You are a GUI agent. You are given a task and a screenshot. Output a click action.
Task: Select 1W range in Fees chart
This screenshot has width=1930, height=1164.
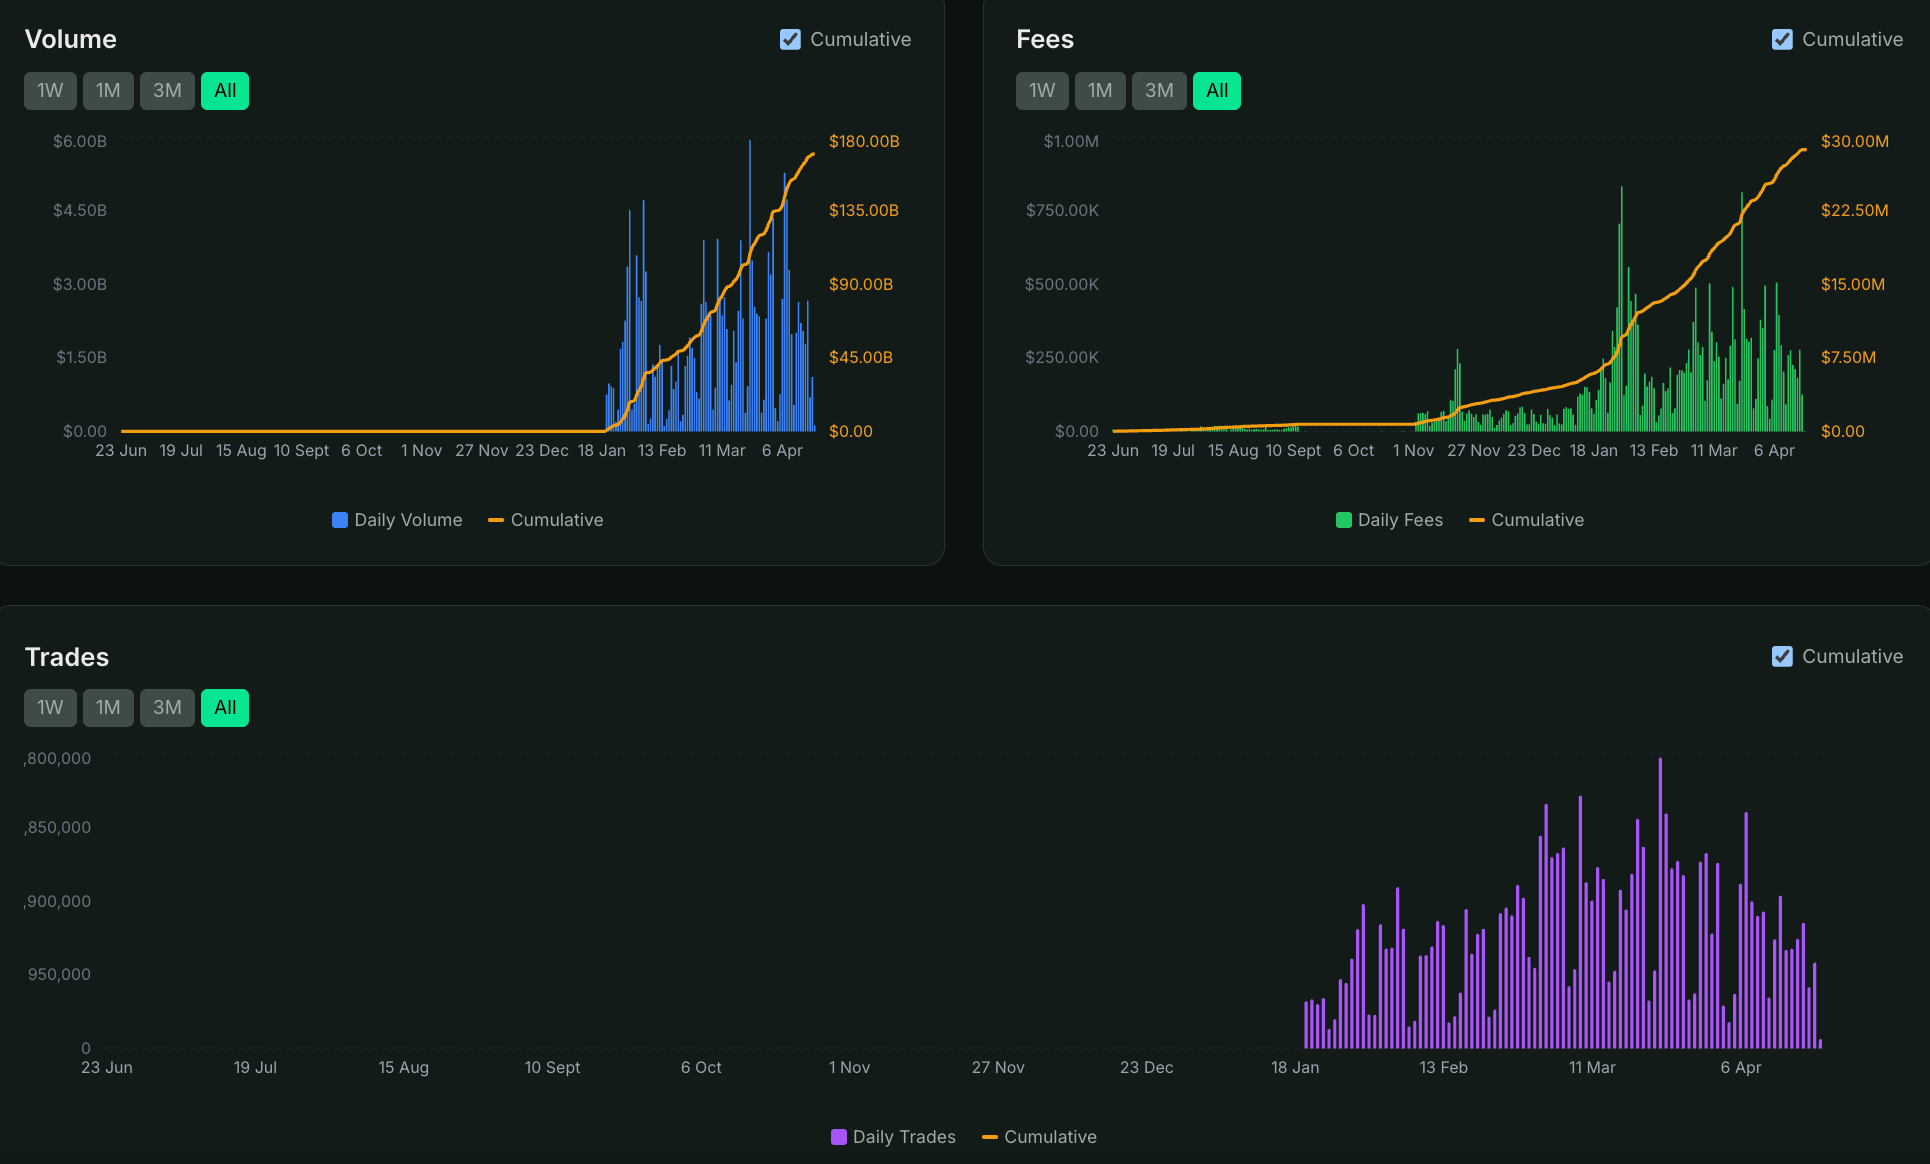tap(1042, 91)
